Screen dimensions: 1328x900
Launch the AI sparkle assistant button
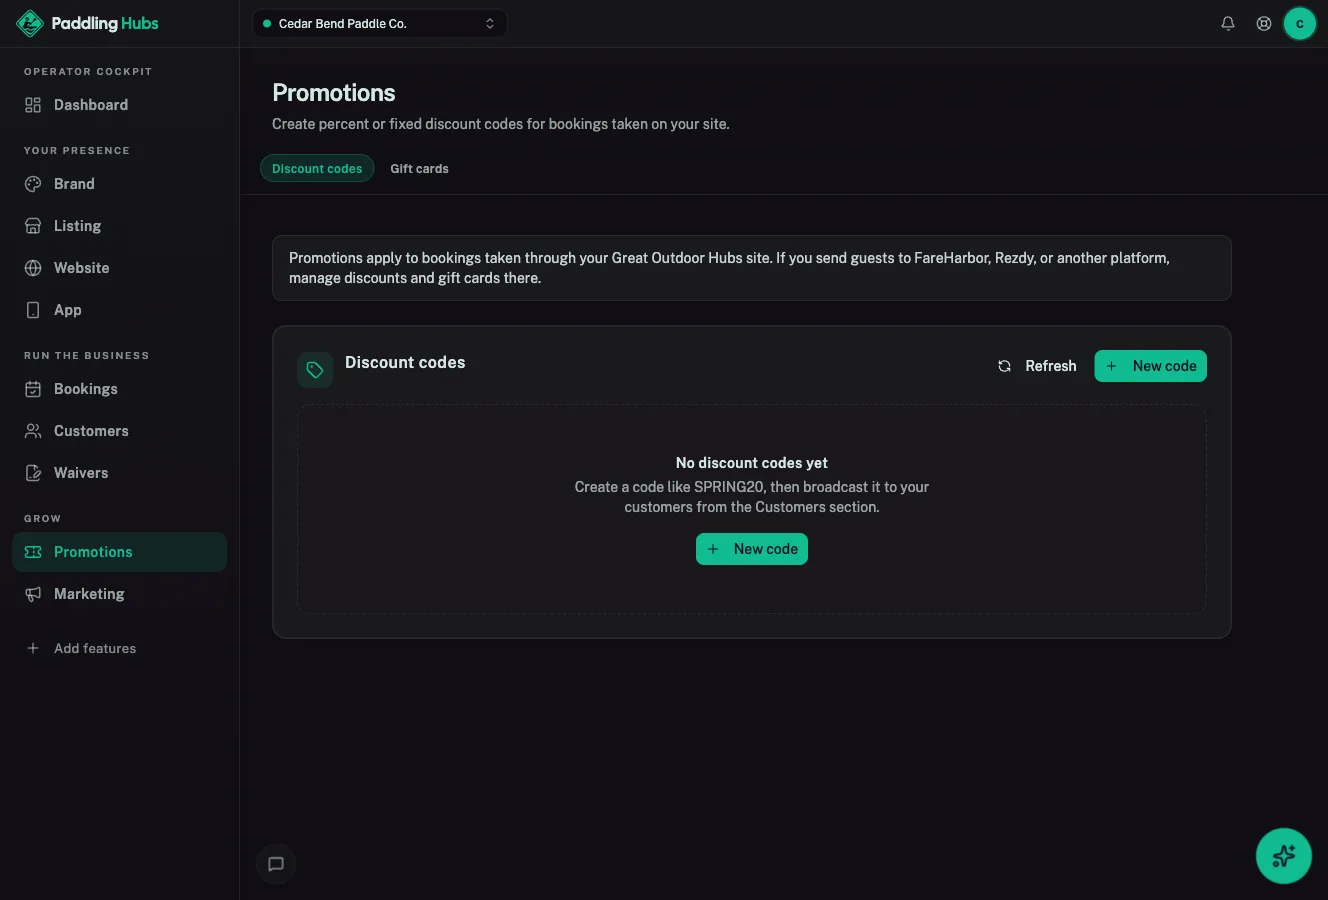1284,856
